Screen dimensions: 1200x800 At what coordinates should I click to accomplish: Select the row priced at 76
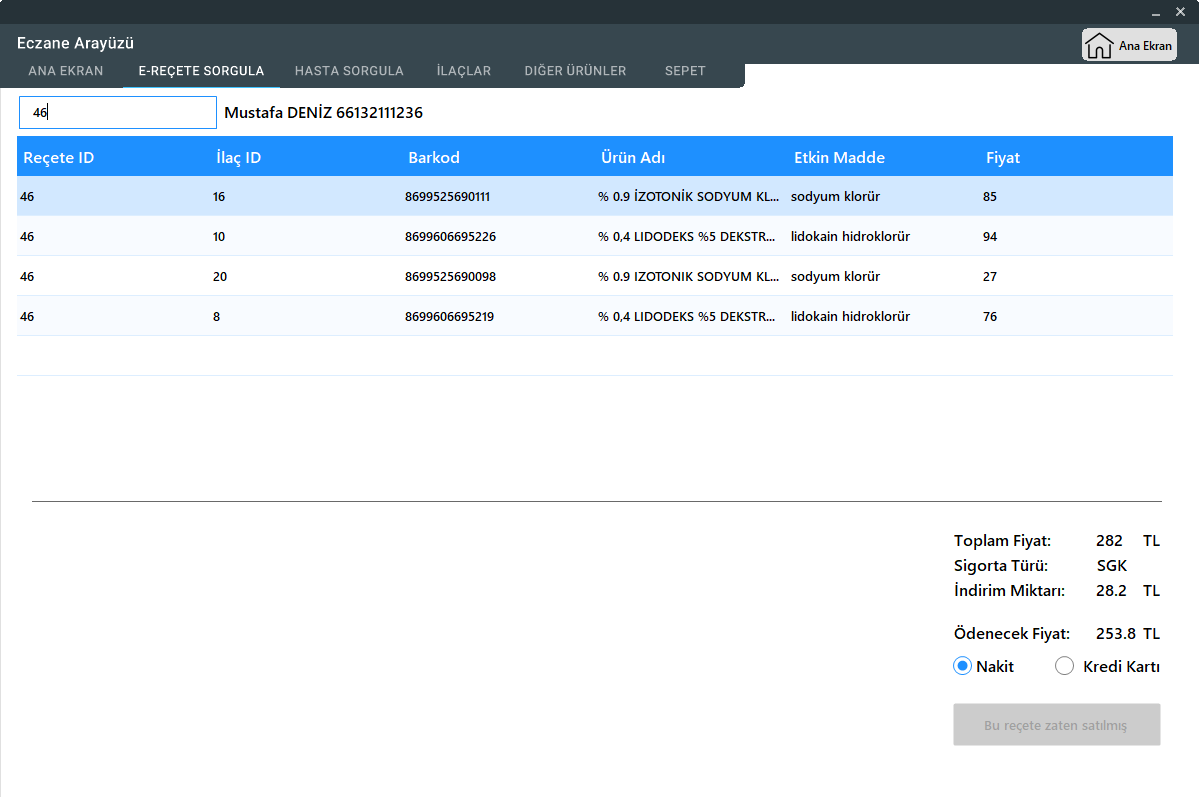coord(990,317)
